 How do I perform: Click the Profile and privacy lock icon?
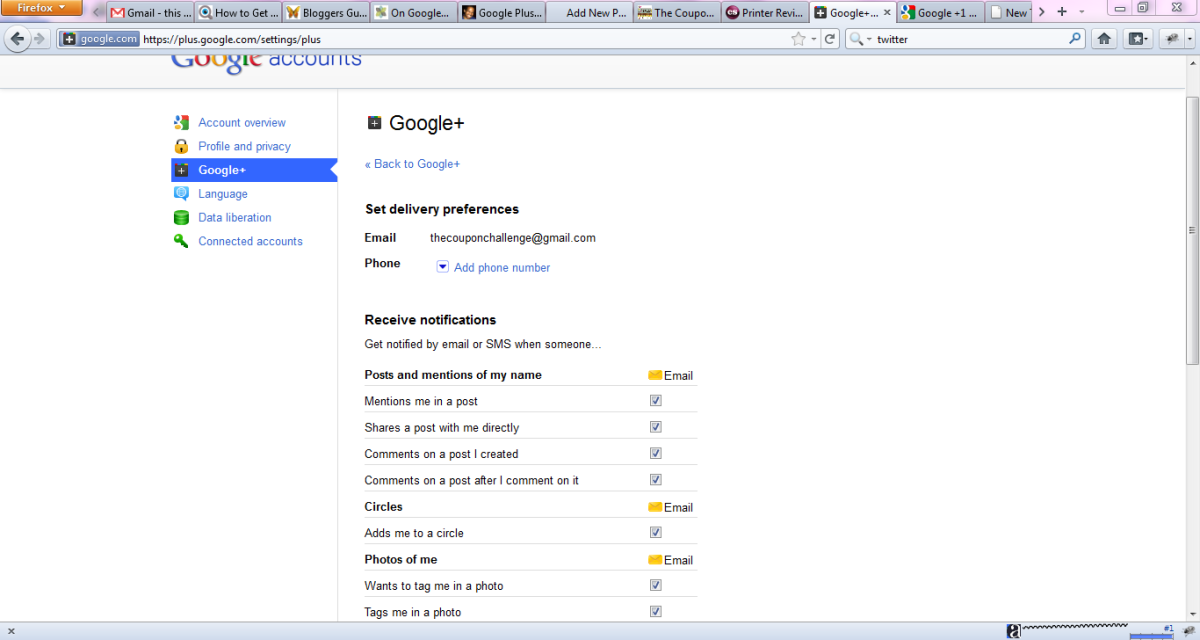click(x=181, y=146)
